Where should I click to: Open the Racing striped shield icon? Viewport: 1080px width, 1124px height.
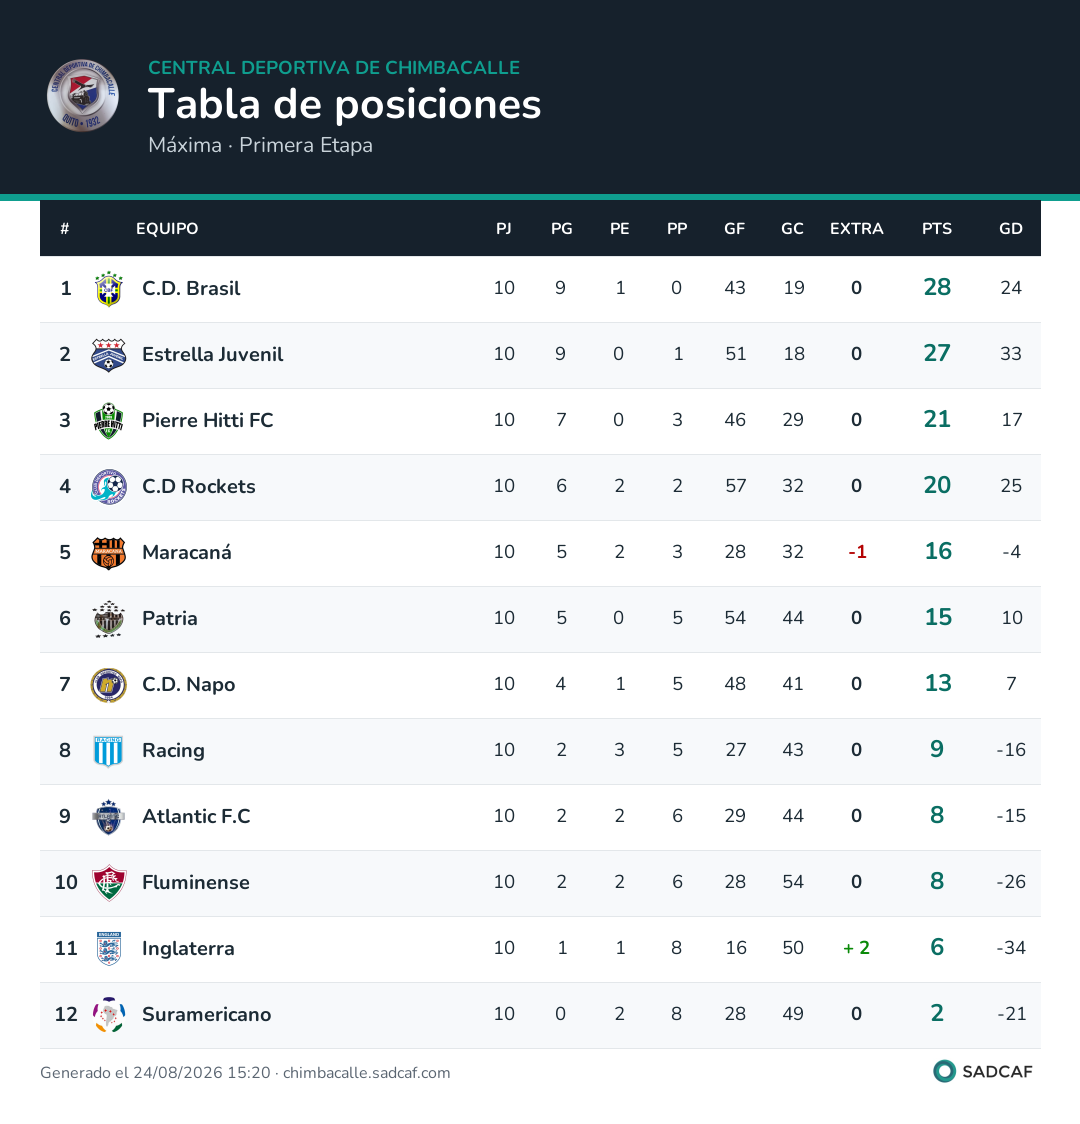click(x=109, y=750)
